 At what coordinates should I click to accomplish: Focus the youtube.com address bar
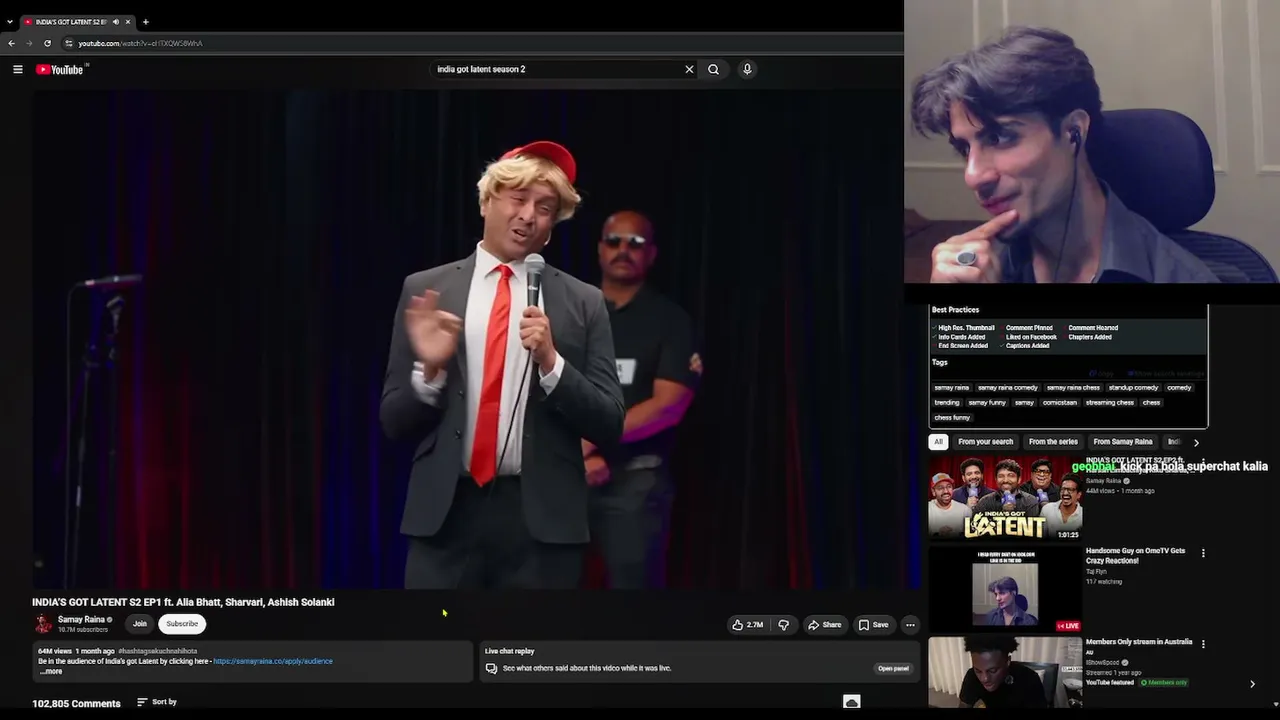(140, 43)
